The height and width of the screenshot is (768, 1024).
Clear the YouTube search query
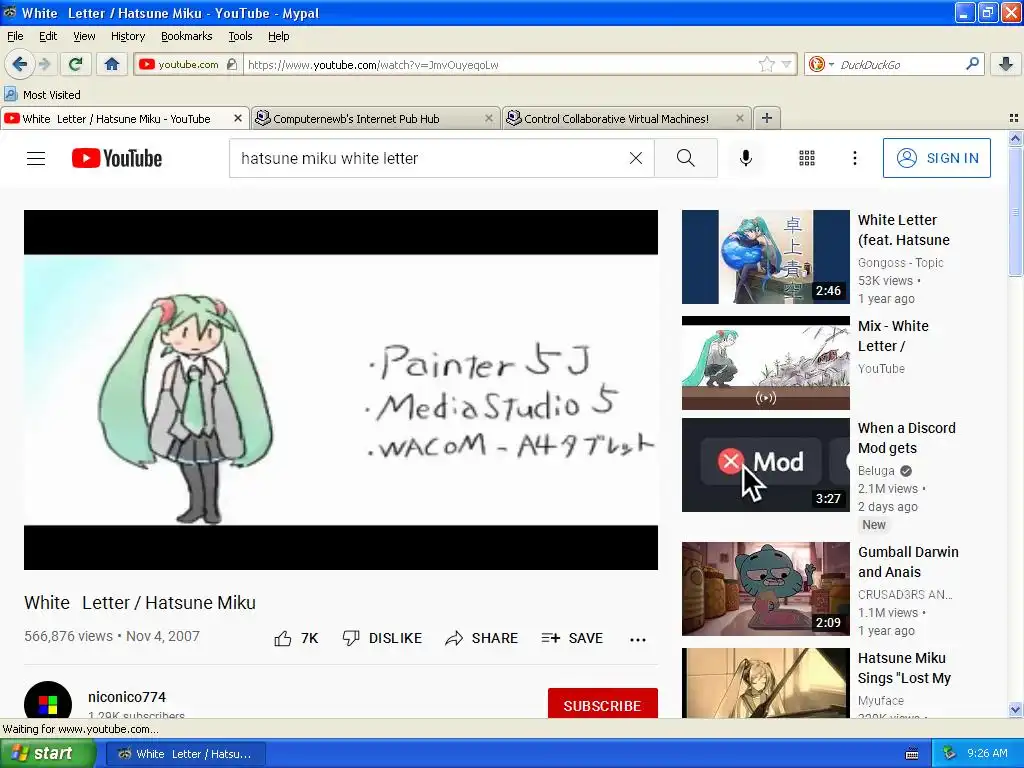tap(635, 158)
